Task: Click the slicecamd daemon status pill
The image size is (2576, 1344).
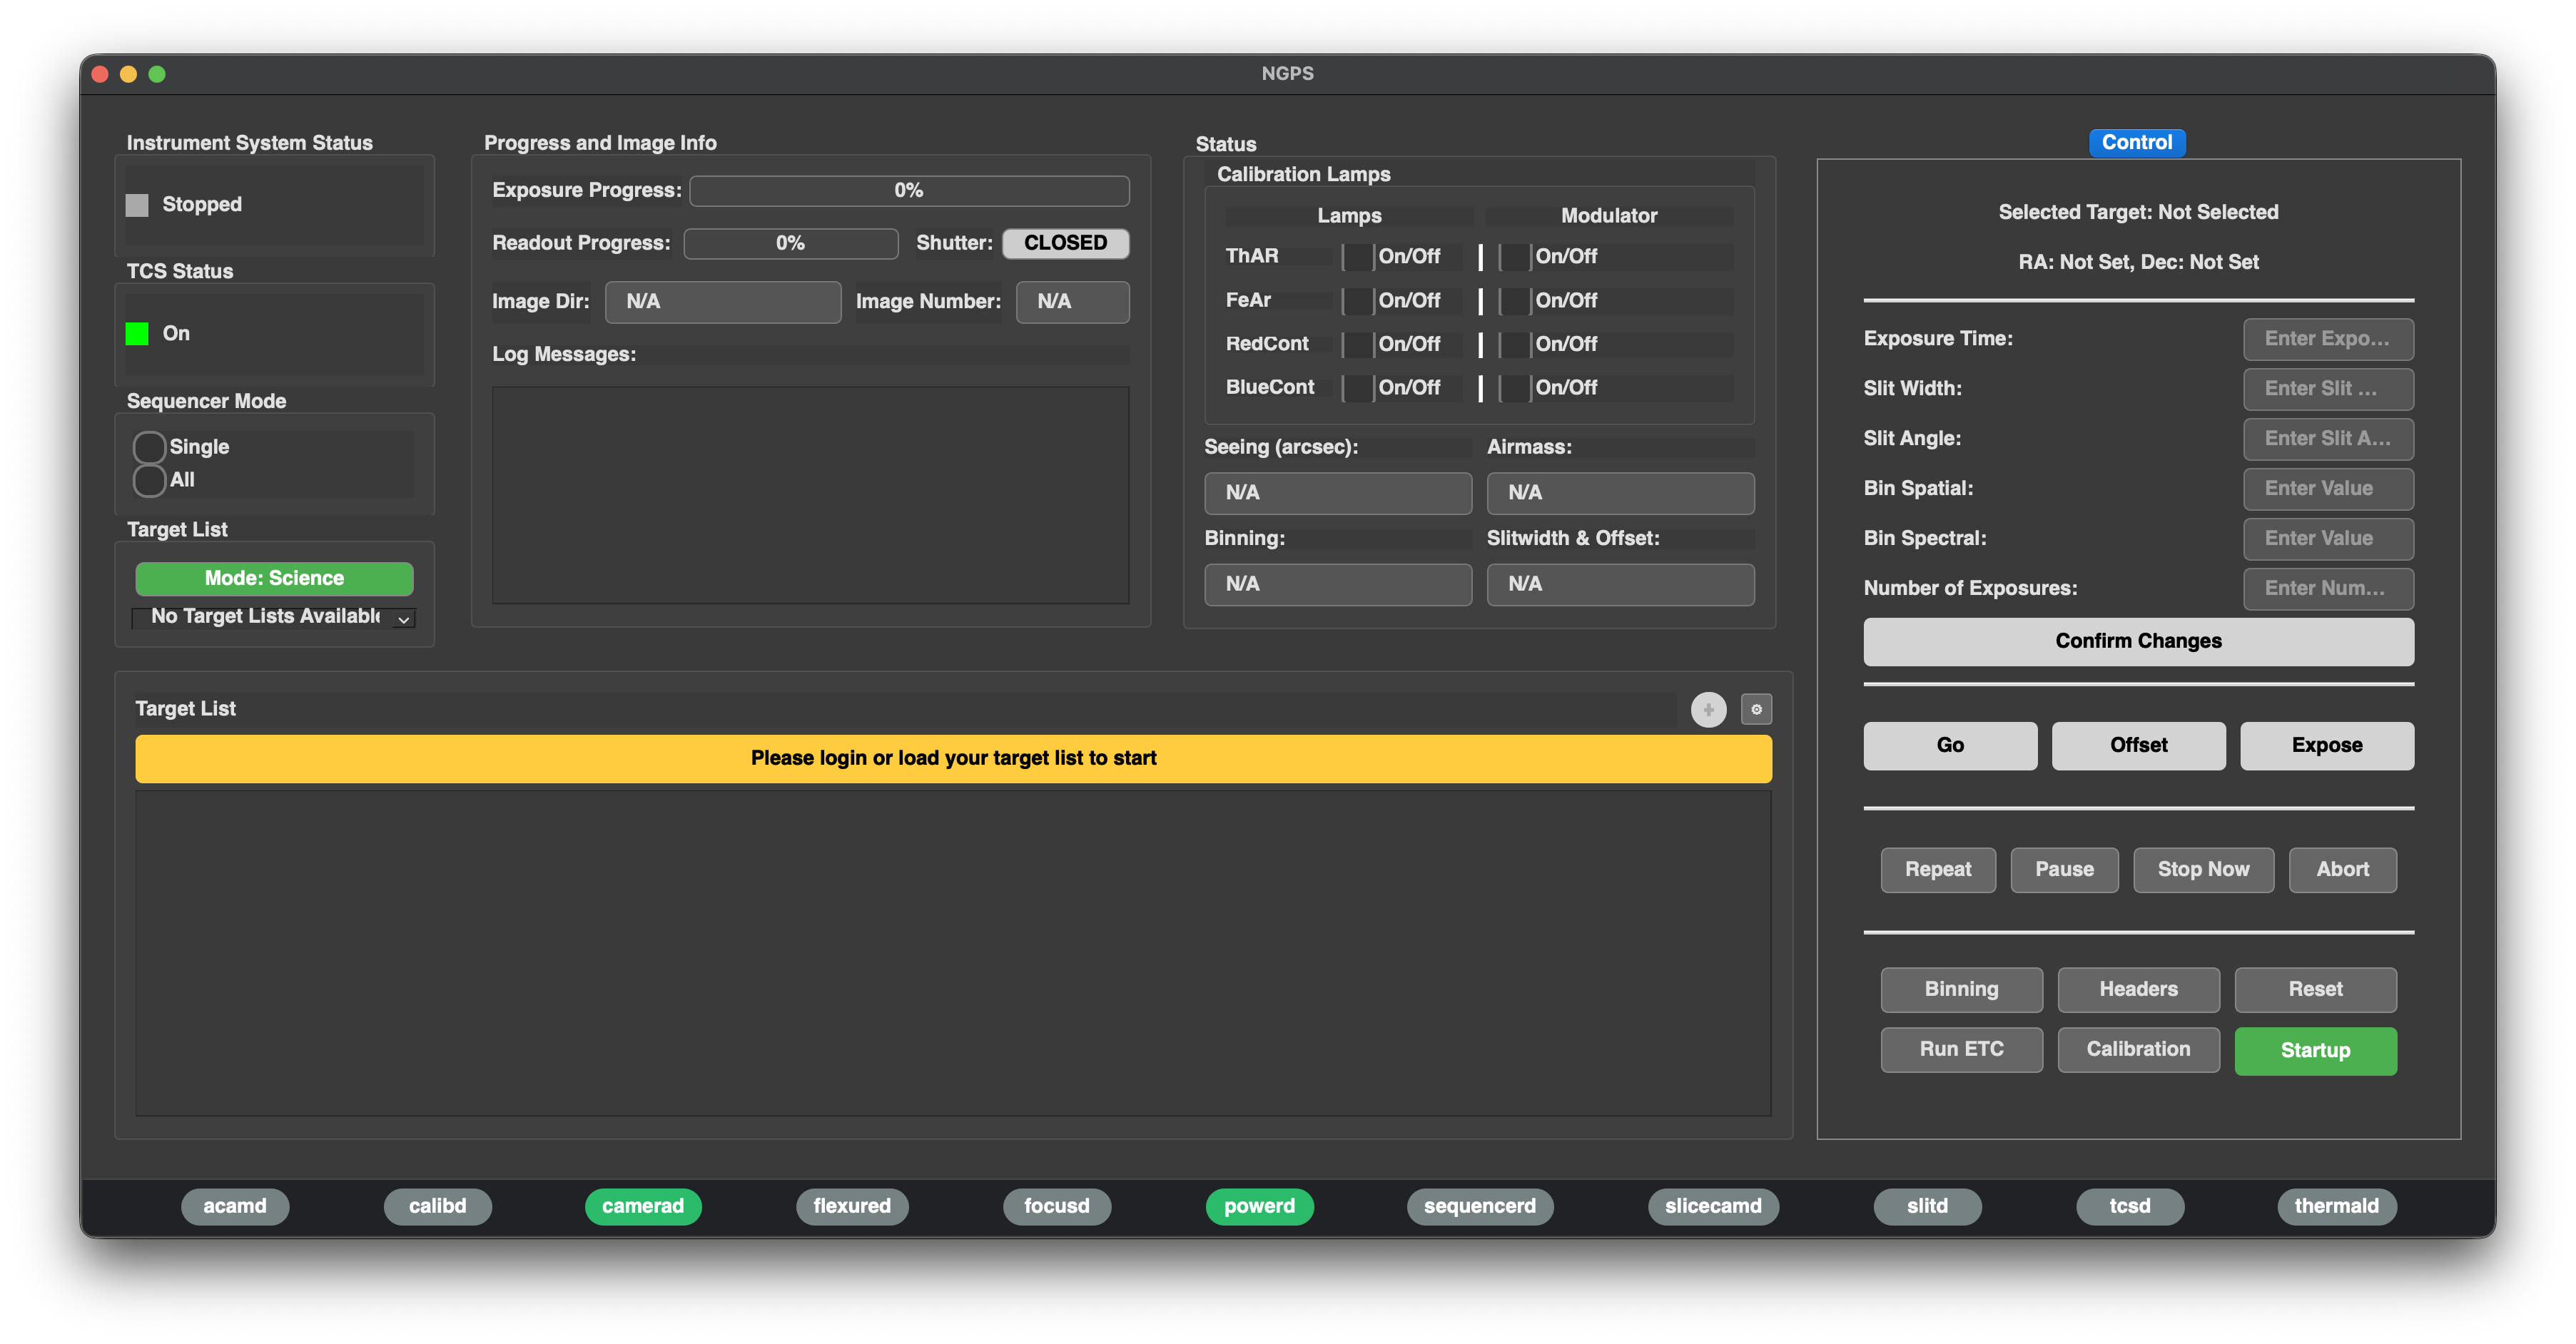Action: pyautogui.click(x=1713, y=1207)
